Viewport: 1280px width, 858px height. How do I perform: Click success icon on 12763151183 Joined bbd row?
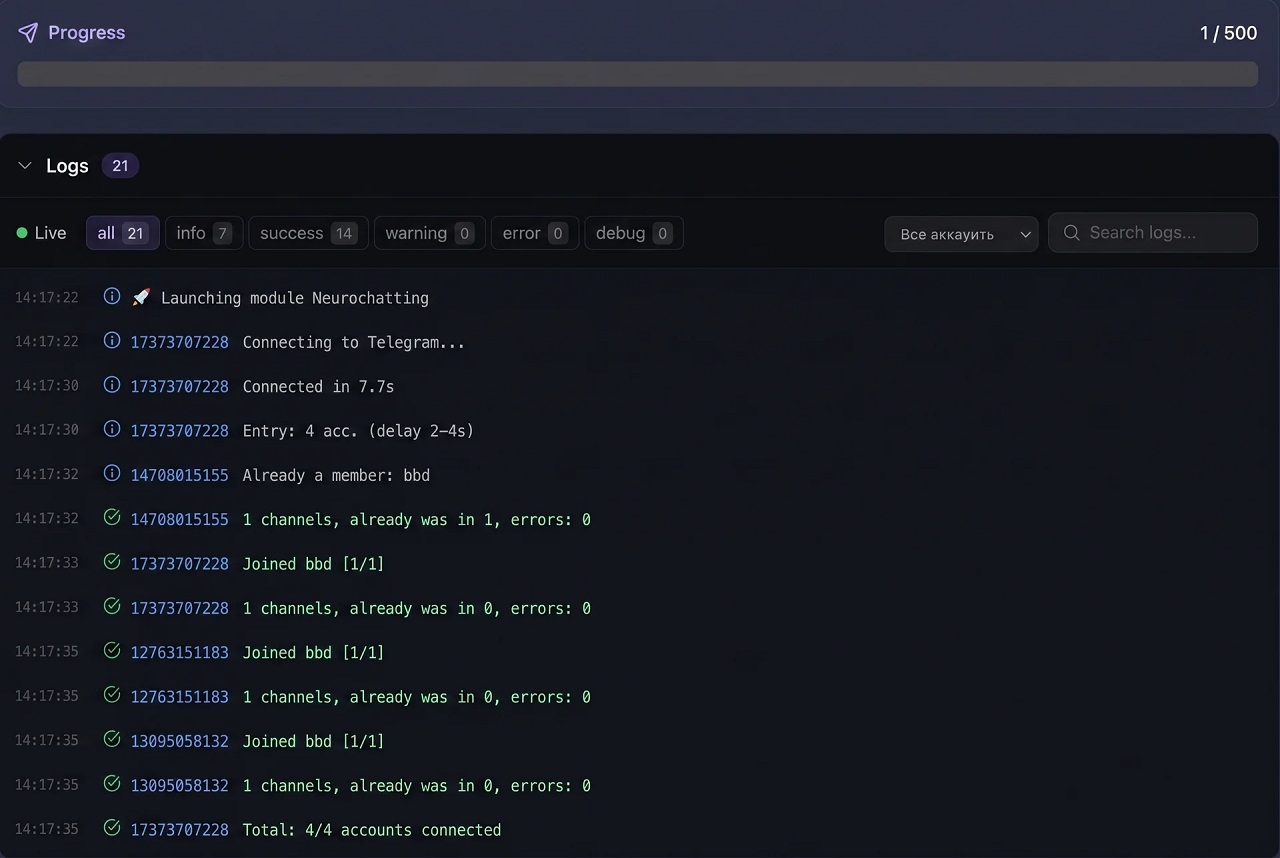pyautogui.click(x=112, y=651)
